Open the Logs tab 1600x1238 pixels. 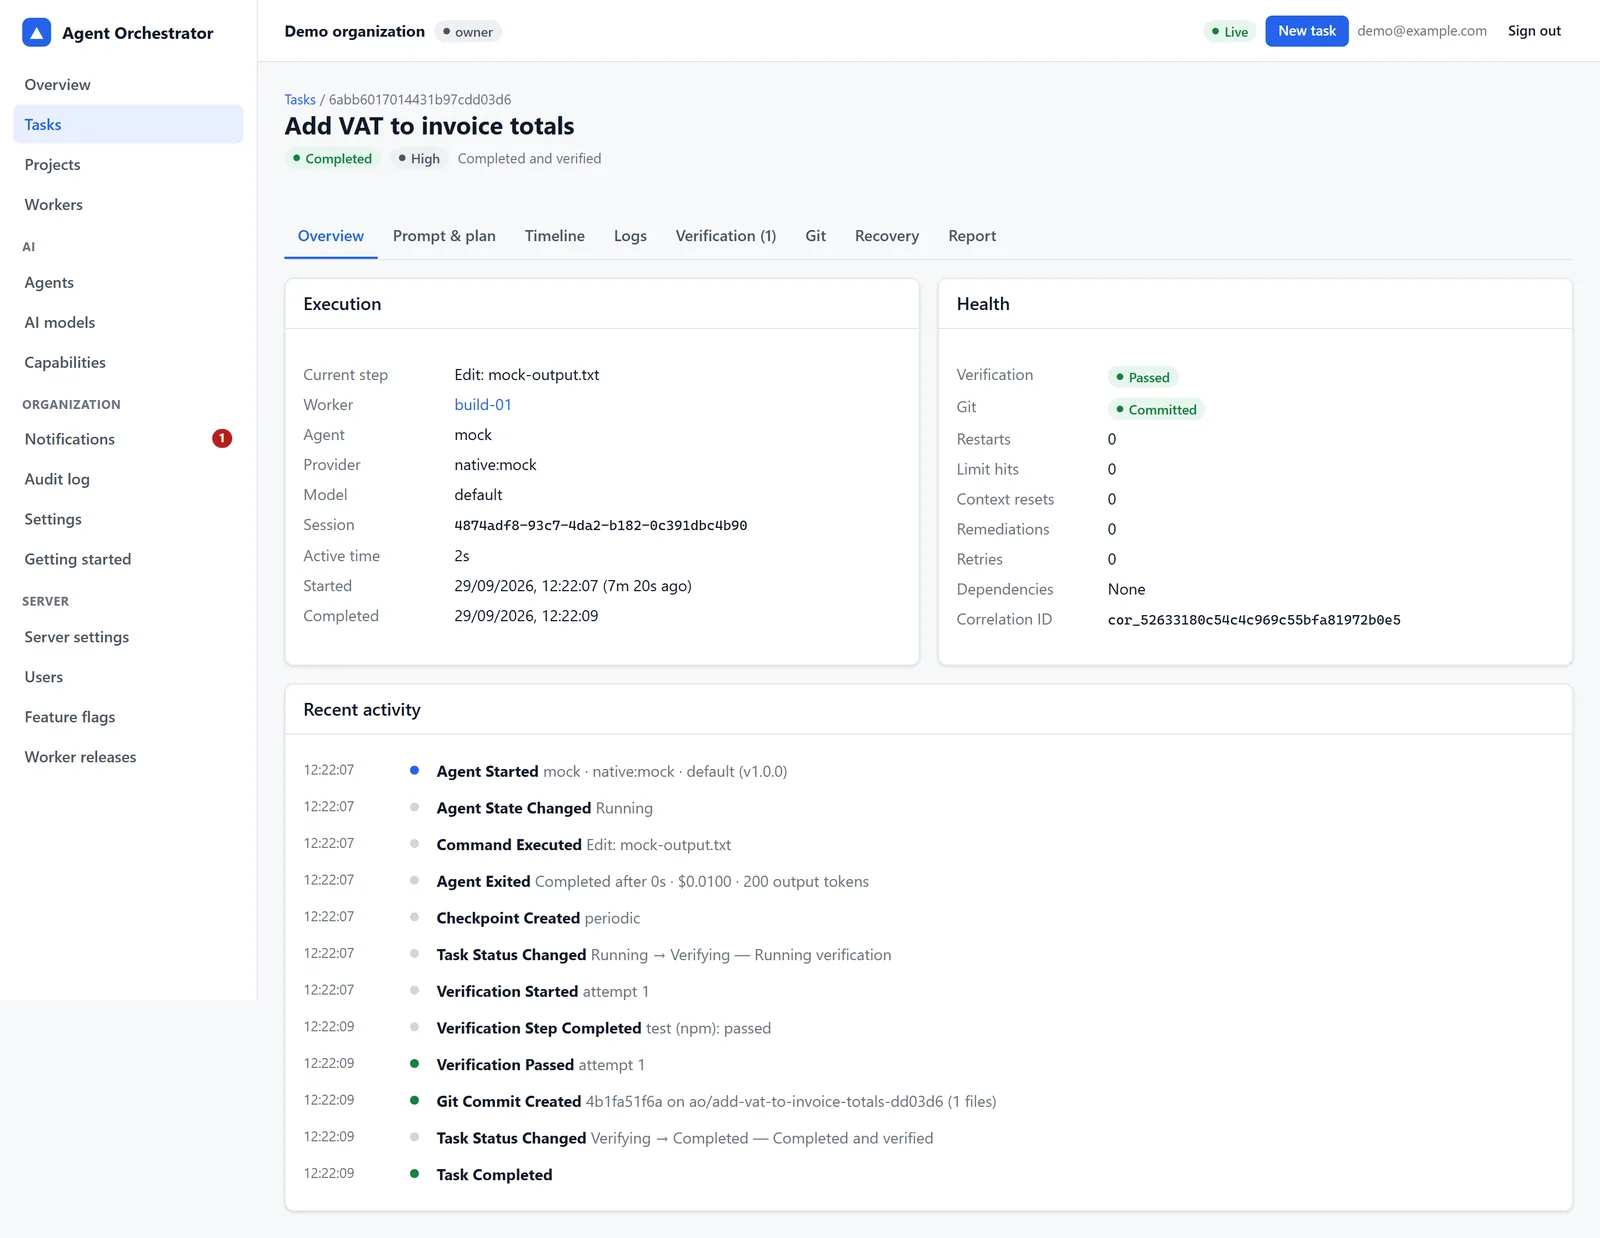point(630,236)
